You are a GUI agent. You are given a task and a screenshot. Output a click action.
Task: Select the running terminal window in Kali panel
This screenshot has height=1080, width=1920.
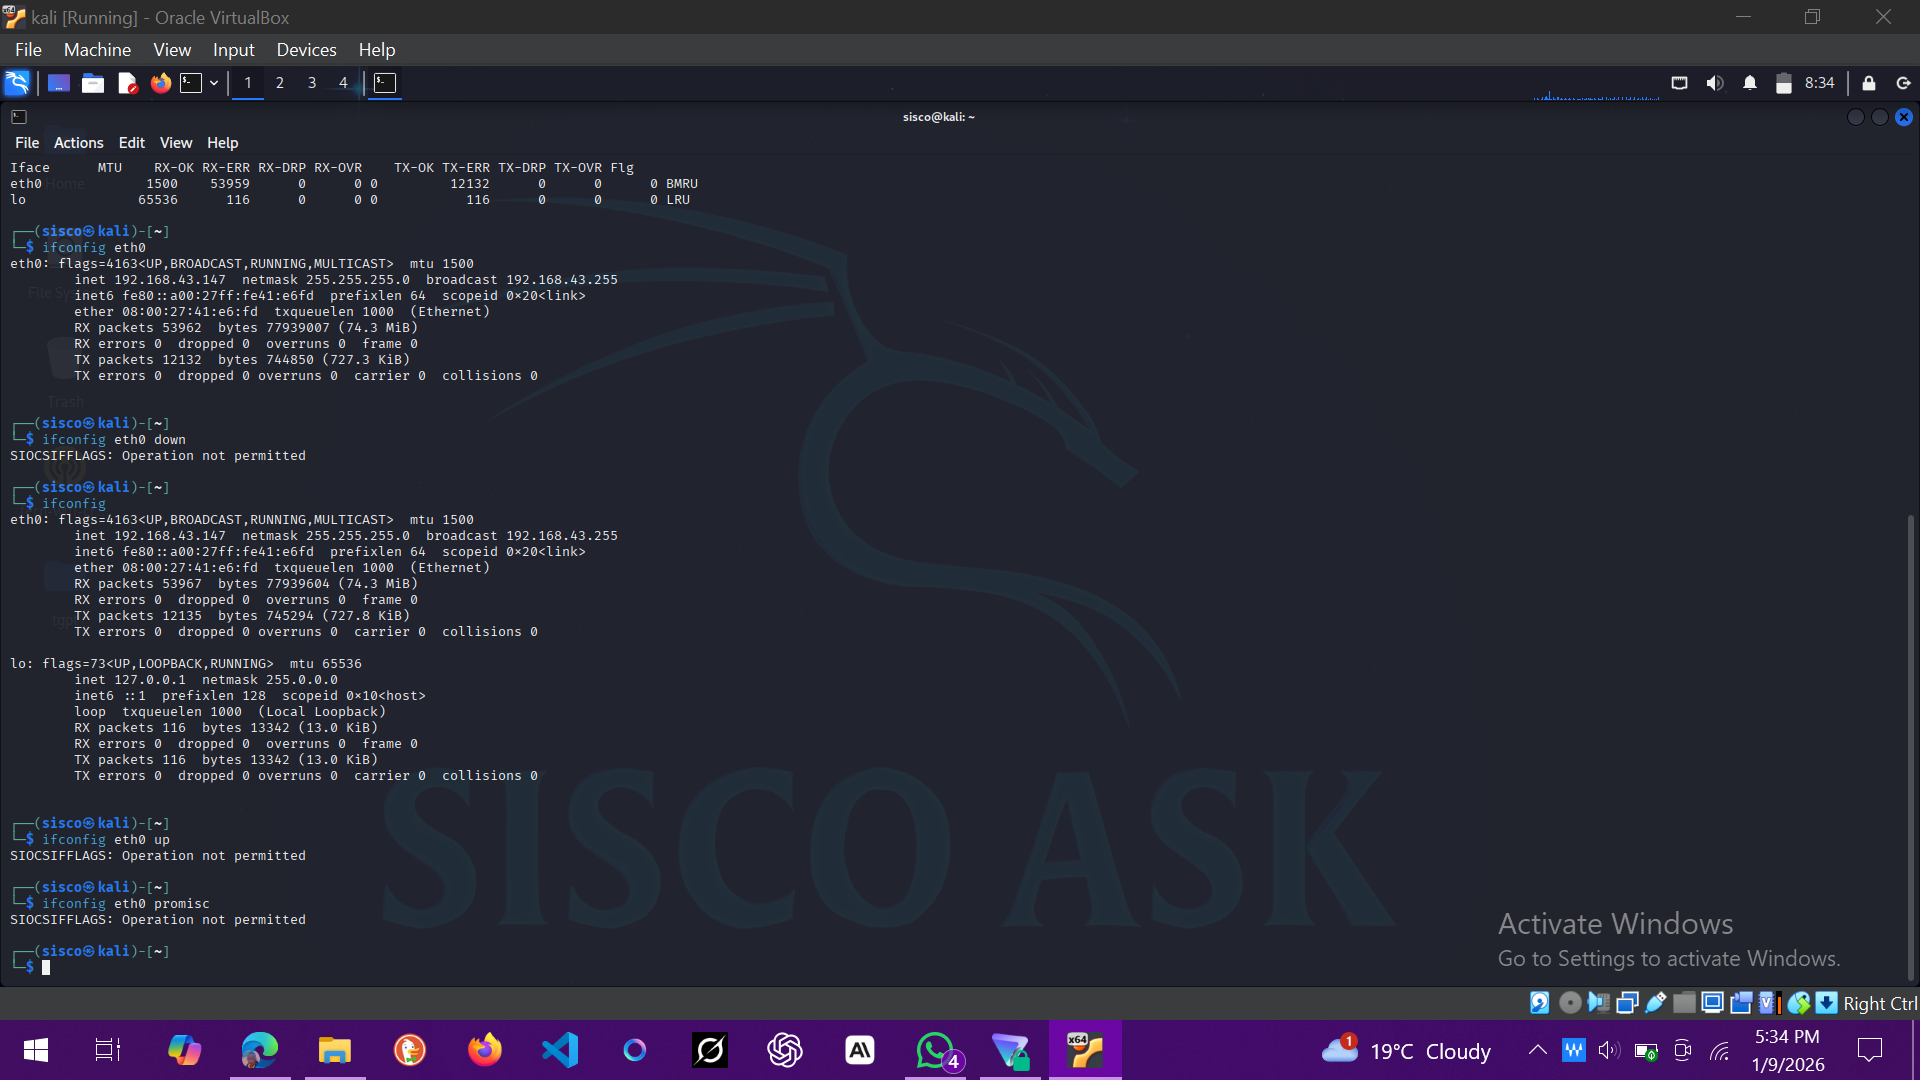(x=385, y=83)
